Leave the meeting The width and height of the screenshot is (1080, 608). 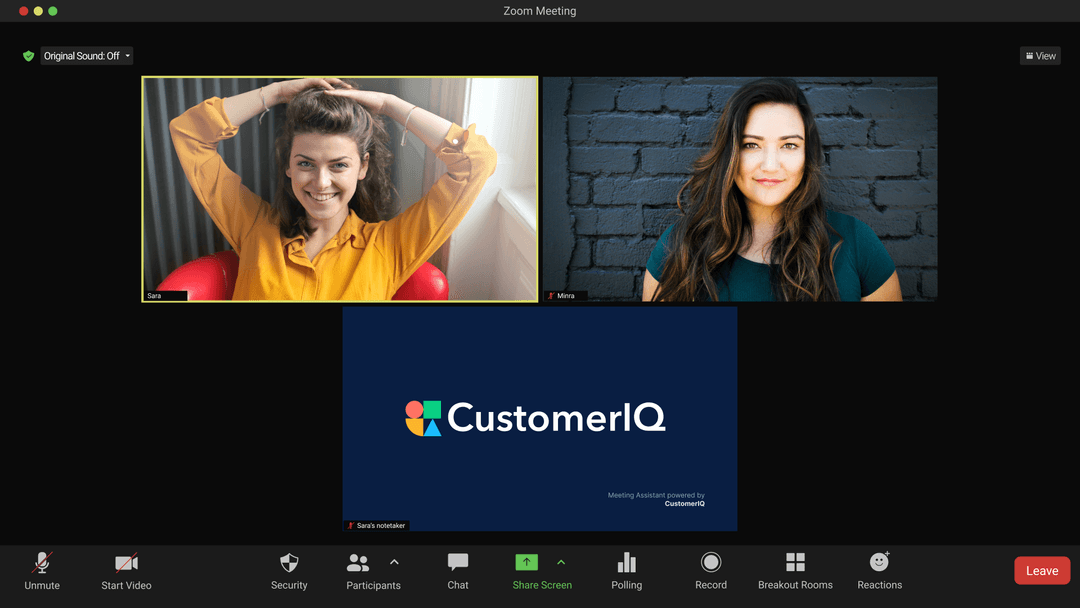click(x=1042, y=570)
